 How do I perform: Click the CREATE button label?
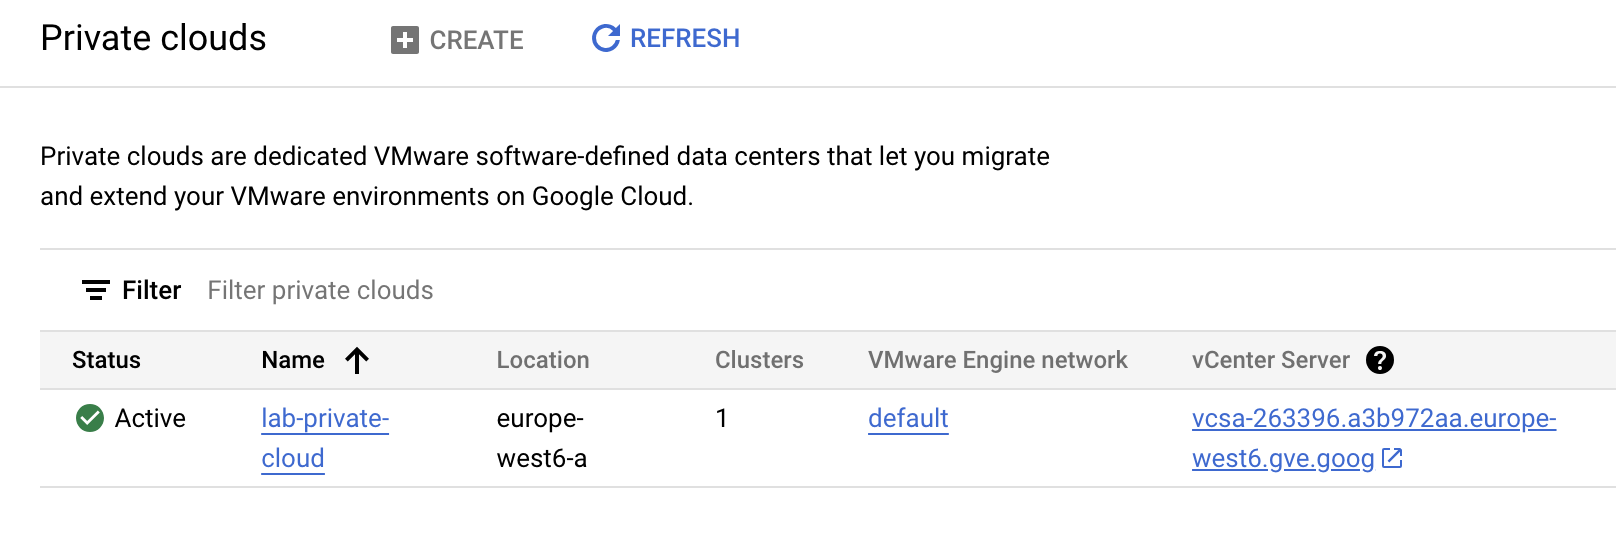coord(476,40)
